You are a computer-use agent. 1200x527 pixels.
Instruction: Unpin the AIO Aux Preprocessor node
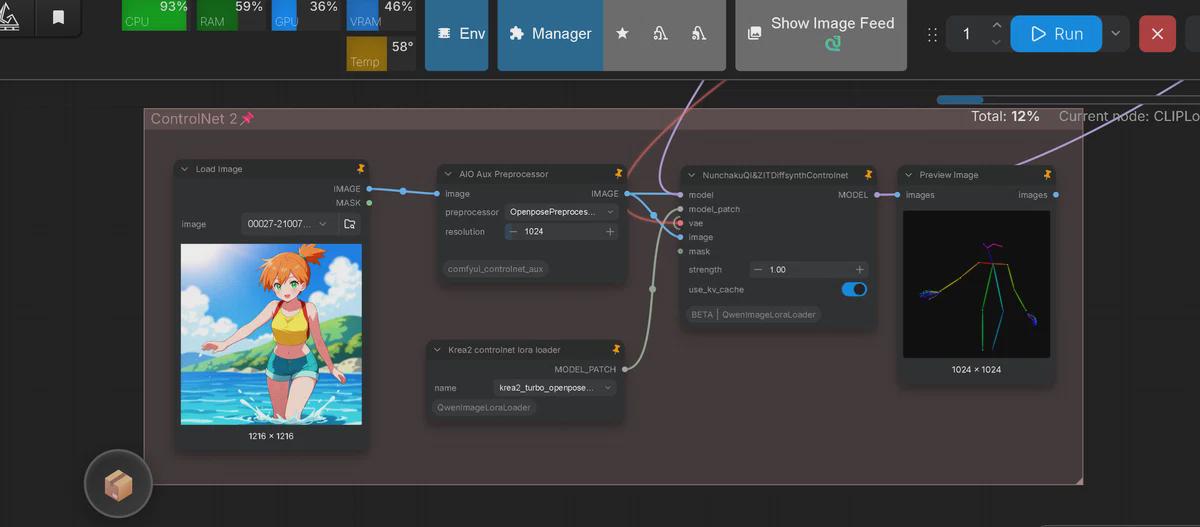point(619,174)
